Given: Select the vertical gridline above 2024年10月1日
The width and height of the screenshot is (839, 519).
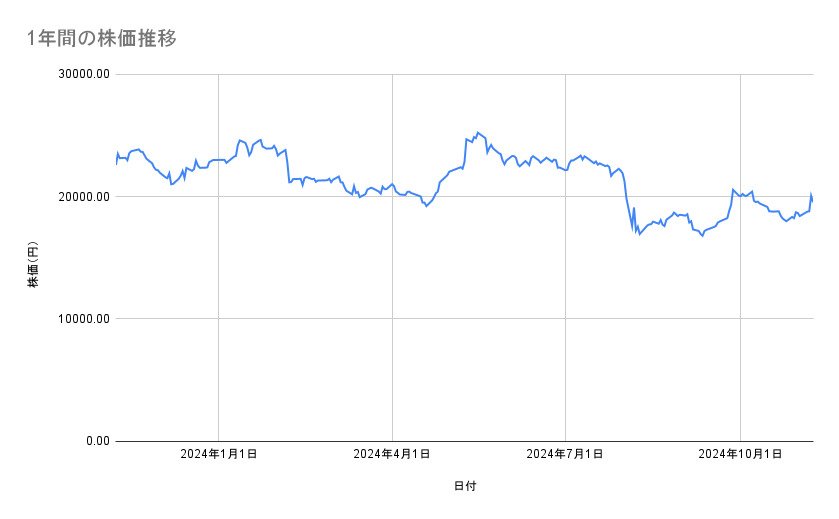Looking at the screenshot, I should click(x=740, y=300).
